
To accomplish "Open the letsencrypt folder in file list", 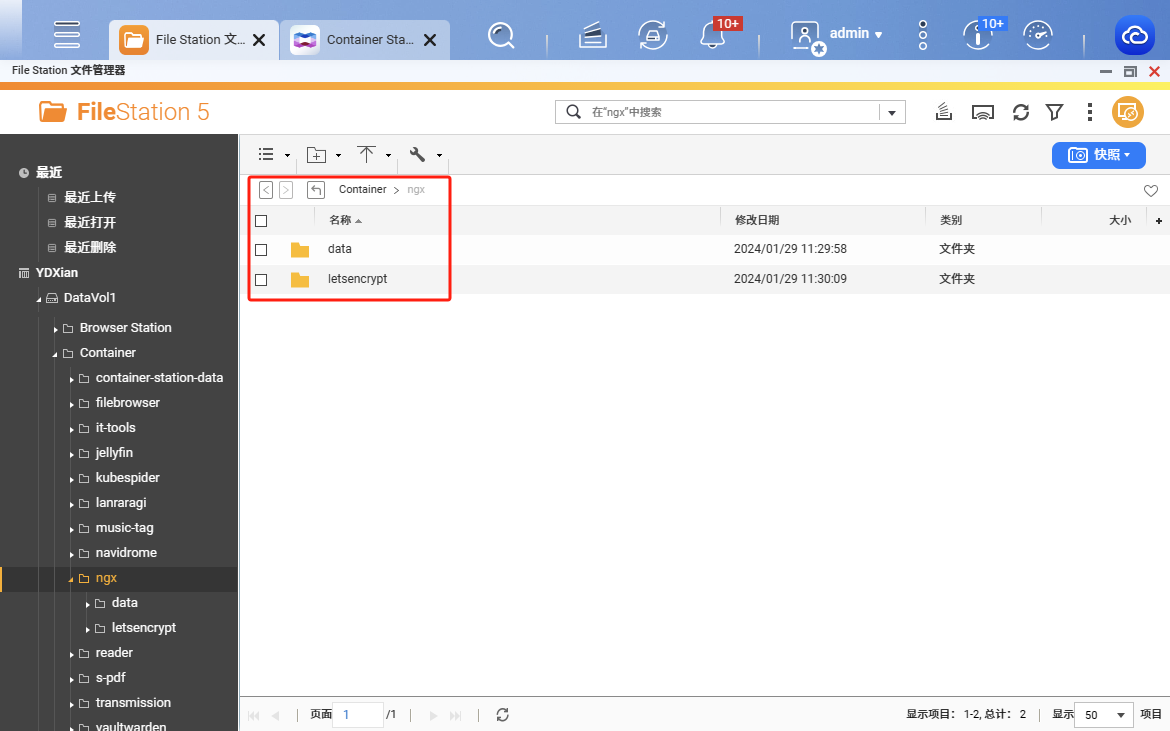I will [357, 279].
